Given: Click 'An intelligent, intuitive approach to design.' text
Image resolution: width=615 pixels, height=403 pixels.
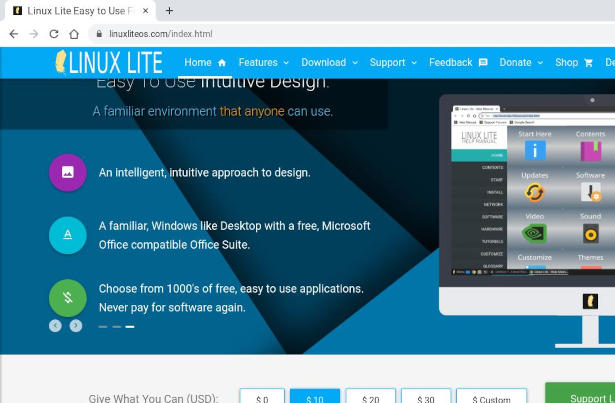Looking at the screenshot, I should pyautogui.click(x=204, y=173).
